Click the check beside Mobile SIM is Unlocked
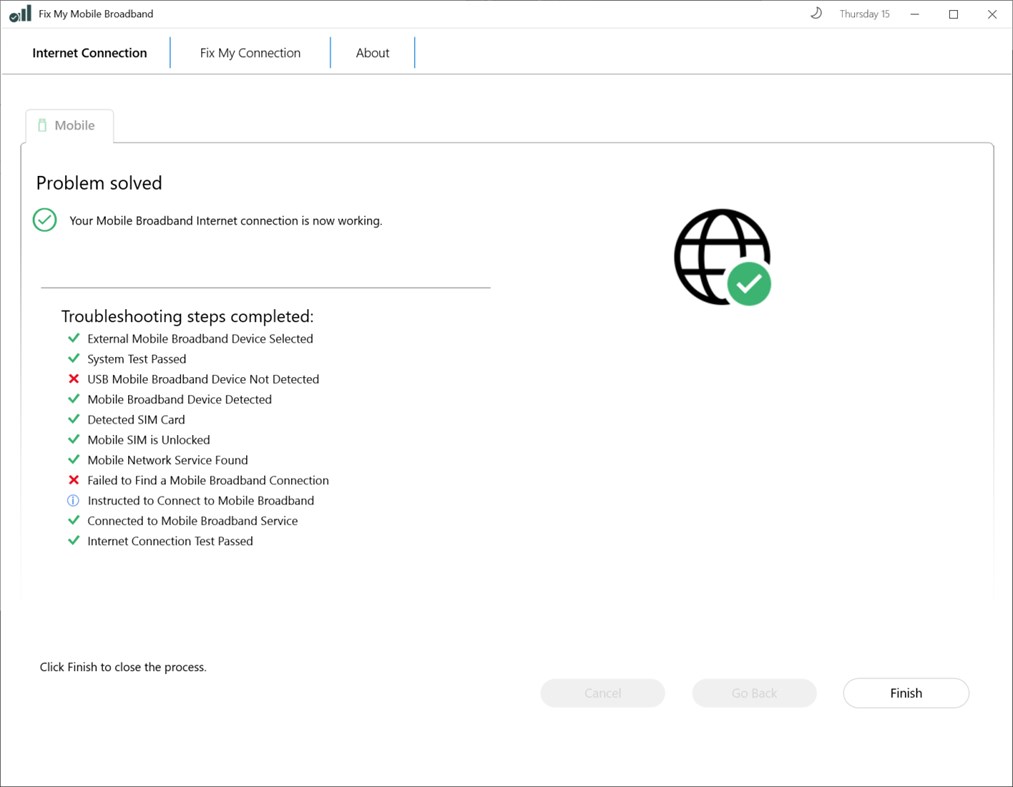This screenshot has height=787, width=1013. tap(73, 439)
